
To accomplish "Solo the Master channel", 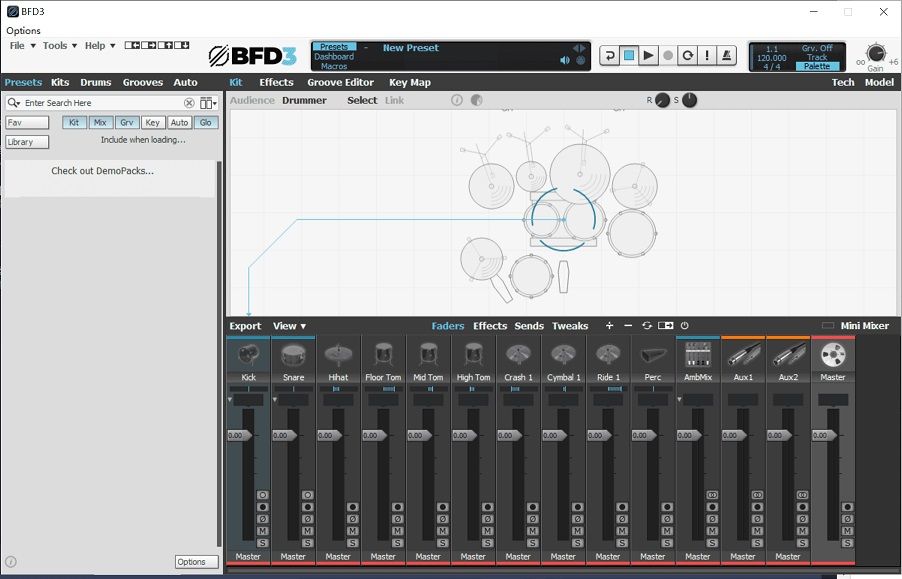I will pos(847,543).
